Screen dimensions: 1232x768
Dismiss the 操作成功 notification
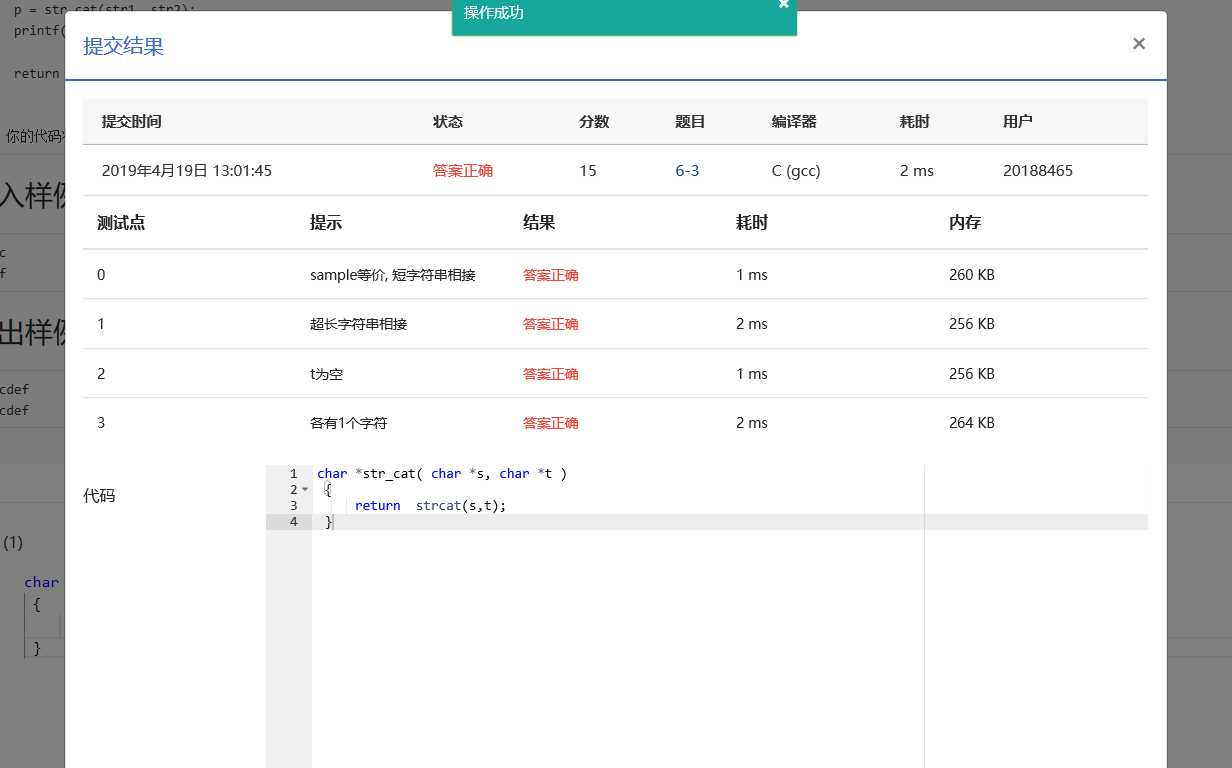(x=783, y=4)
